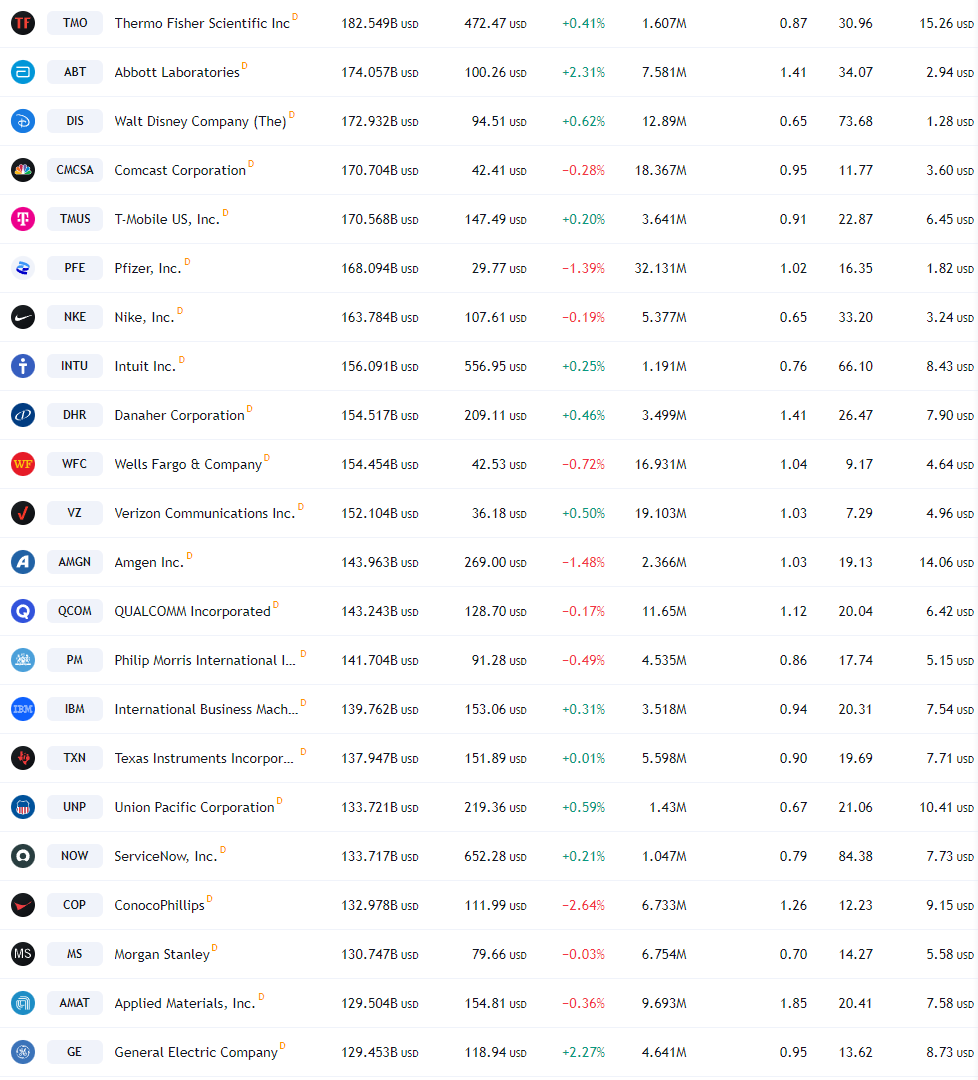Click General Electric's +2.27% change value
The height and width of the screenshot is (1080, 978).
tap(583, 1052)
